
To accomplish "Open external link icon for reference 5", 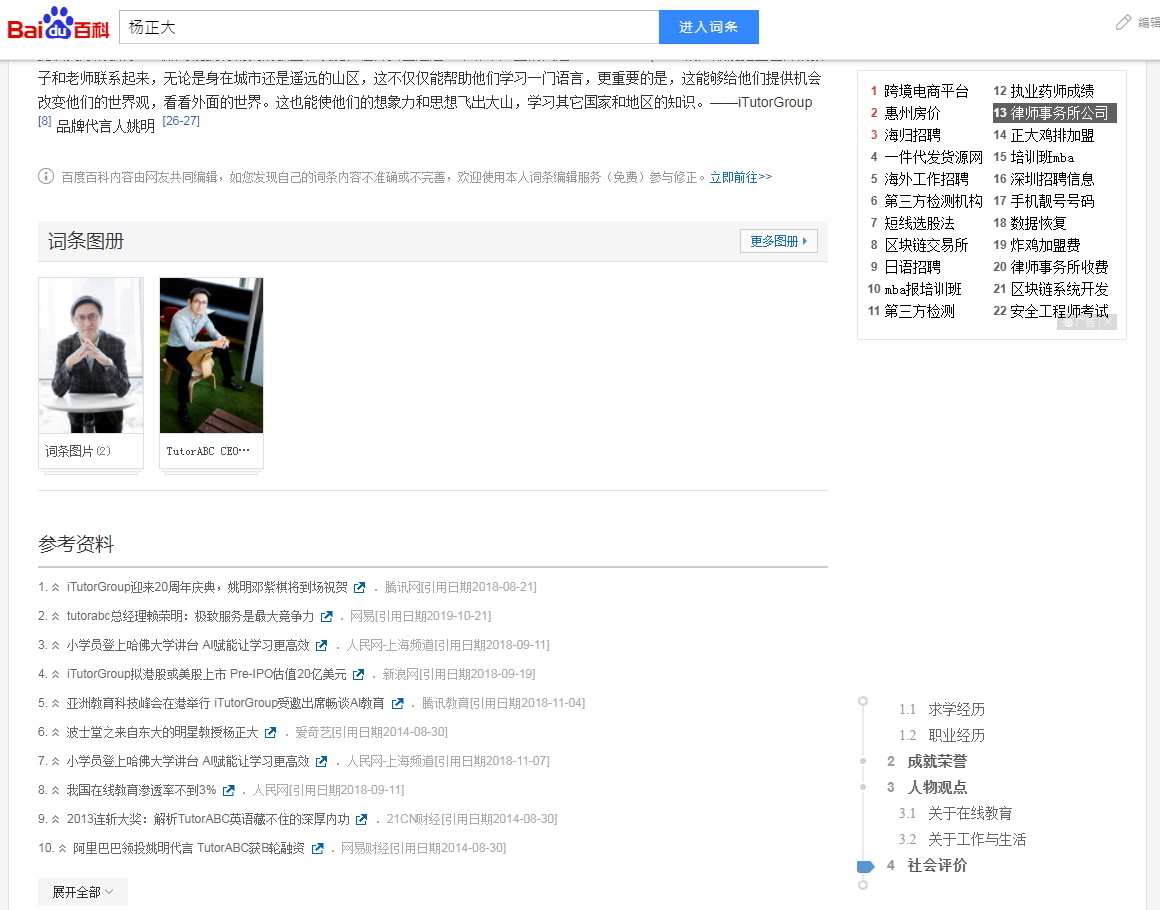I will point(397,703).
